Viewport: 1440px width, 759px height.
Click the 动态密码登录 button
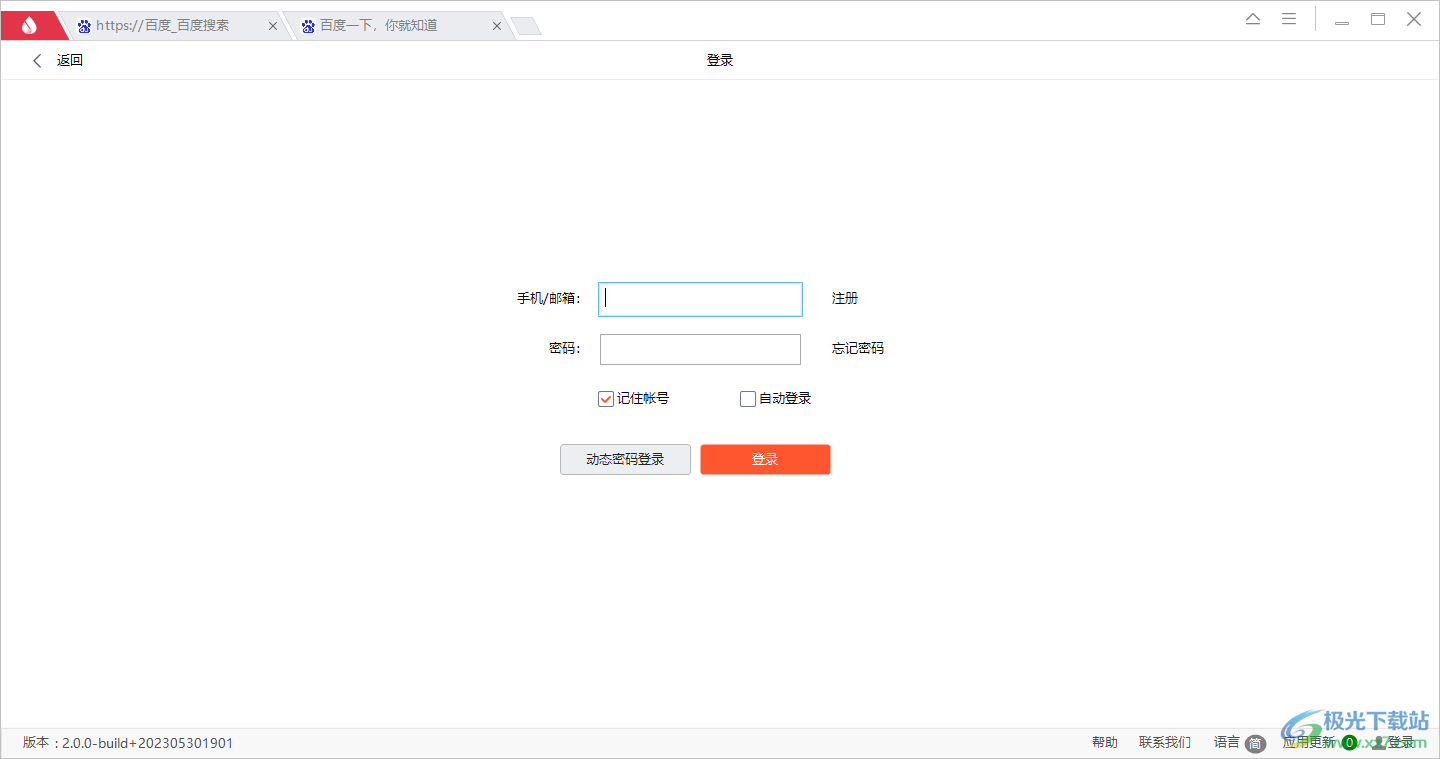(x=625, y=459)
